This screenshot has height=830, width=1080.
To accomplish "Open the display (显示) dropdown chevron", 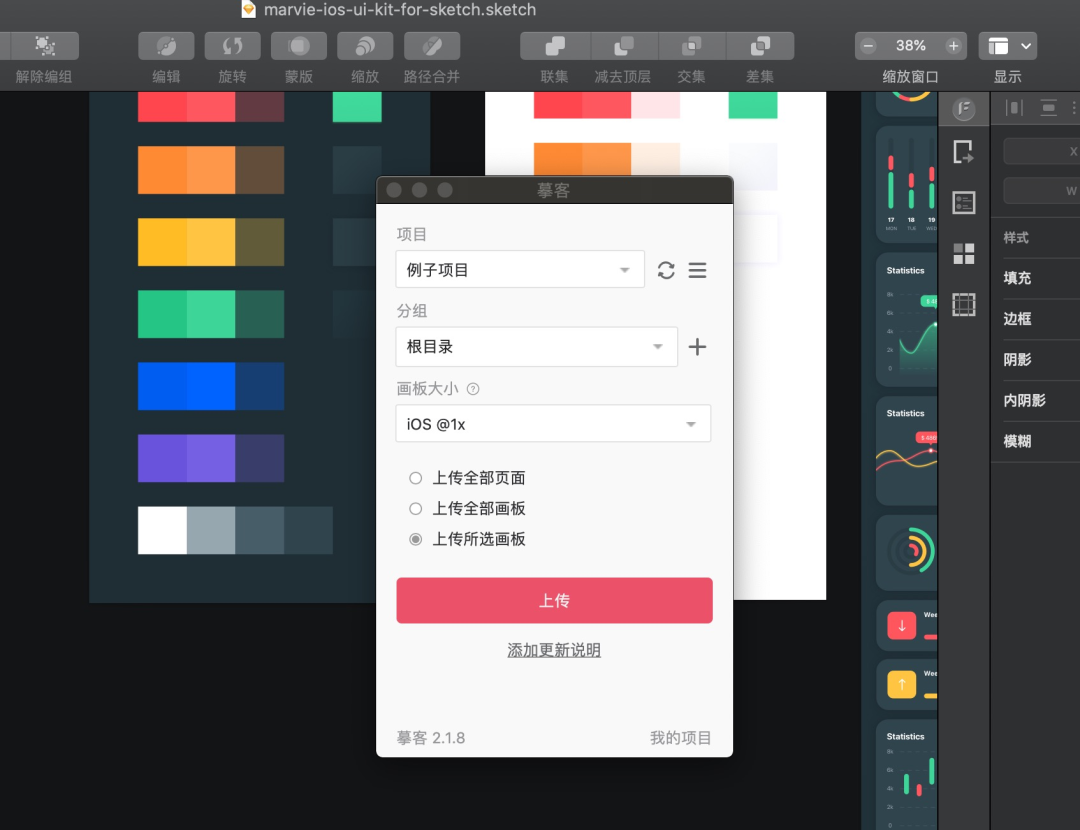I will coord(1026,46).
